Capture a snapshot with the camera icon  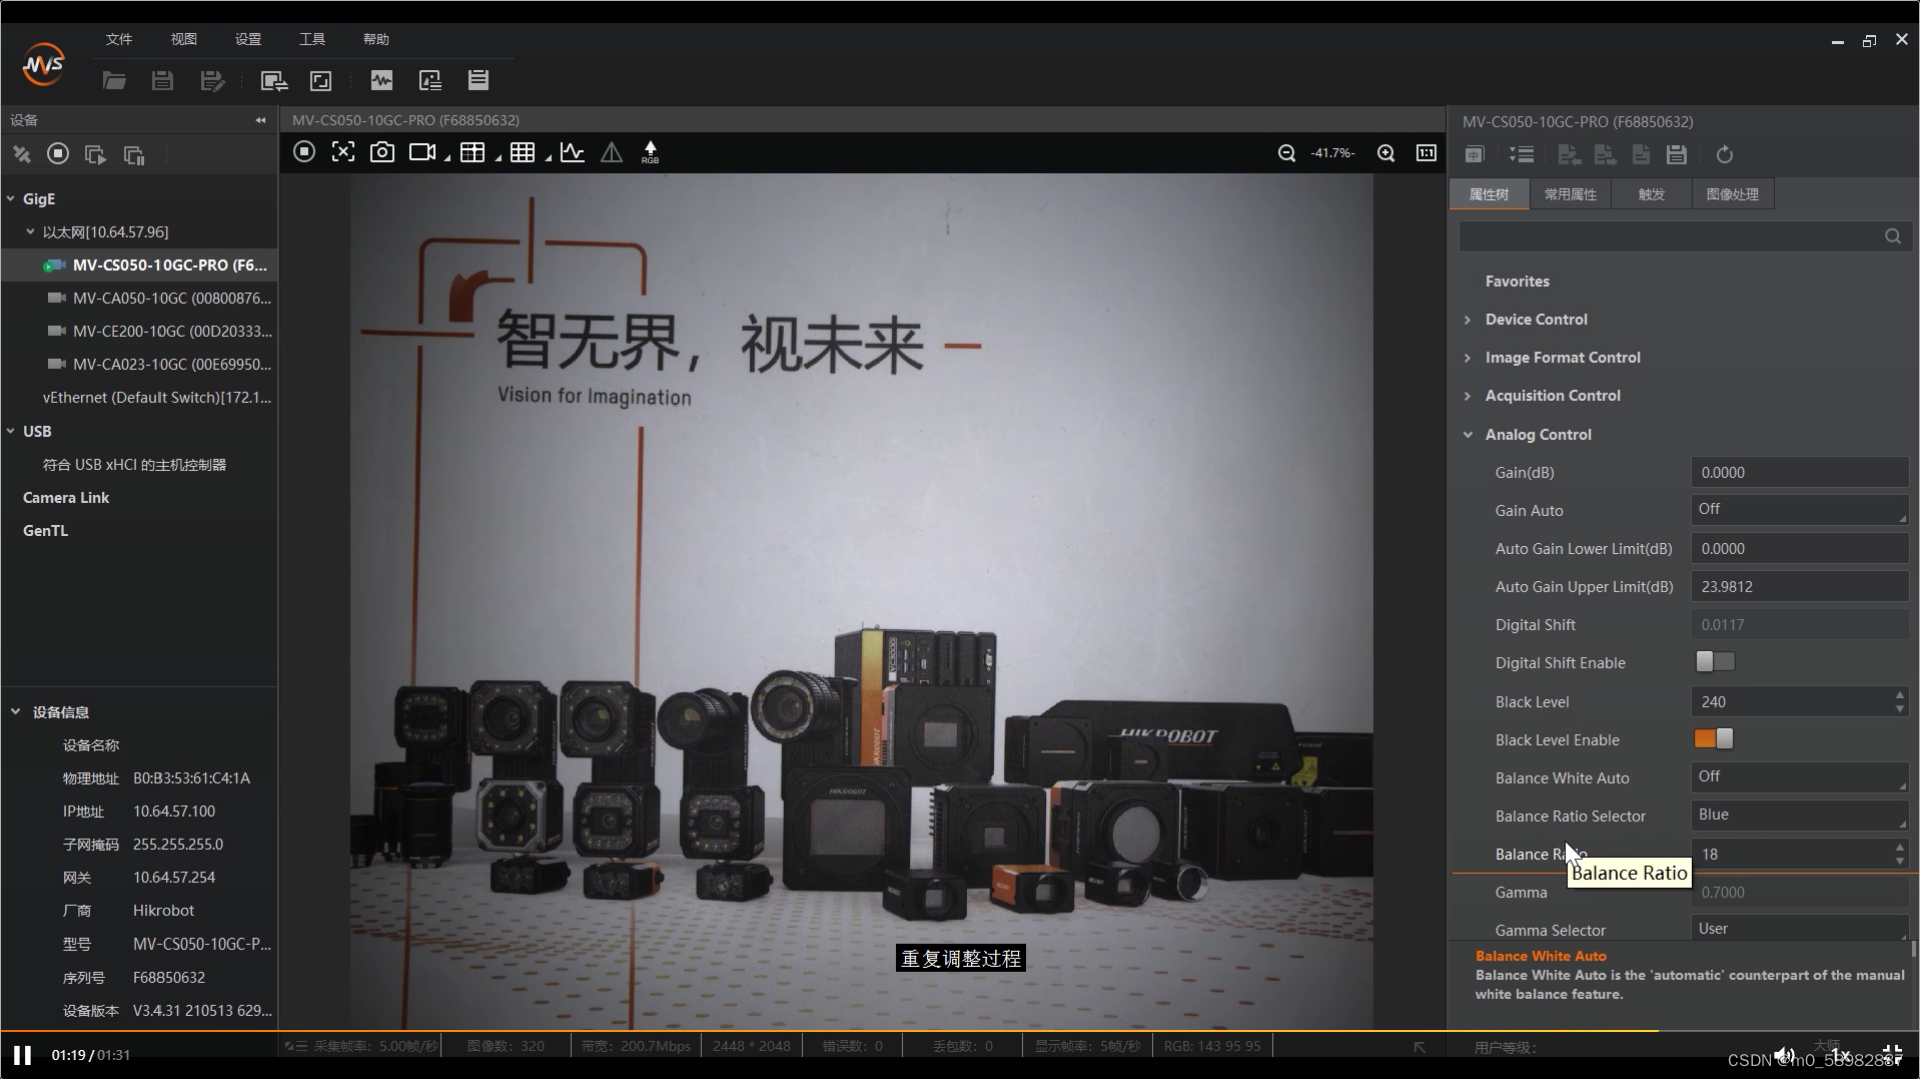[x=381, y=152]
